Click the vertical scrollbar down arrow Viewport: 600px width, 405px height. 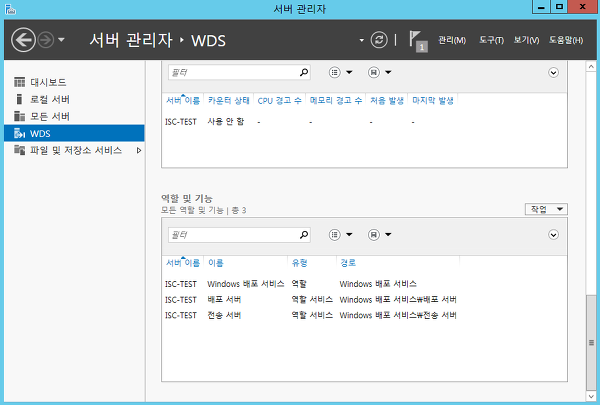coord(591,397)
